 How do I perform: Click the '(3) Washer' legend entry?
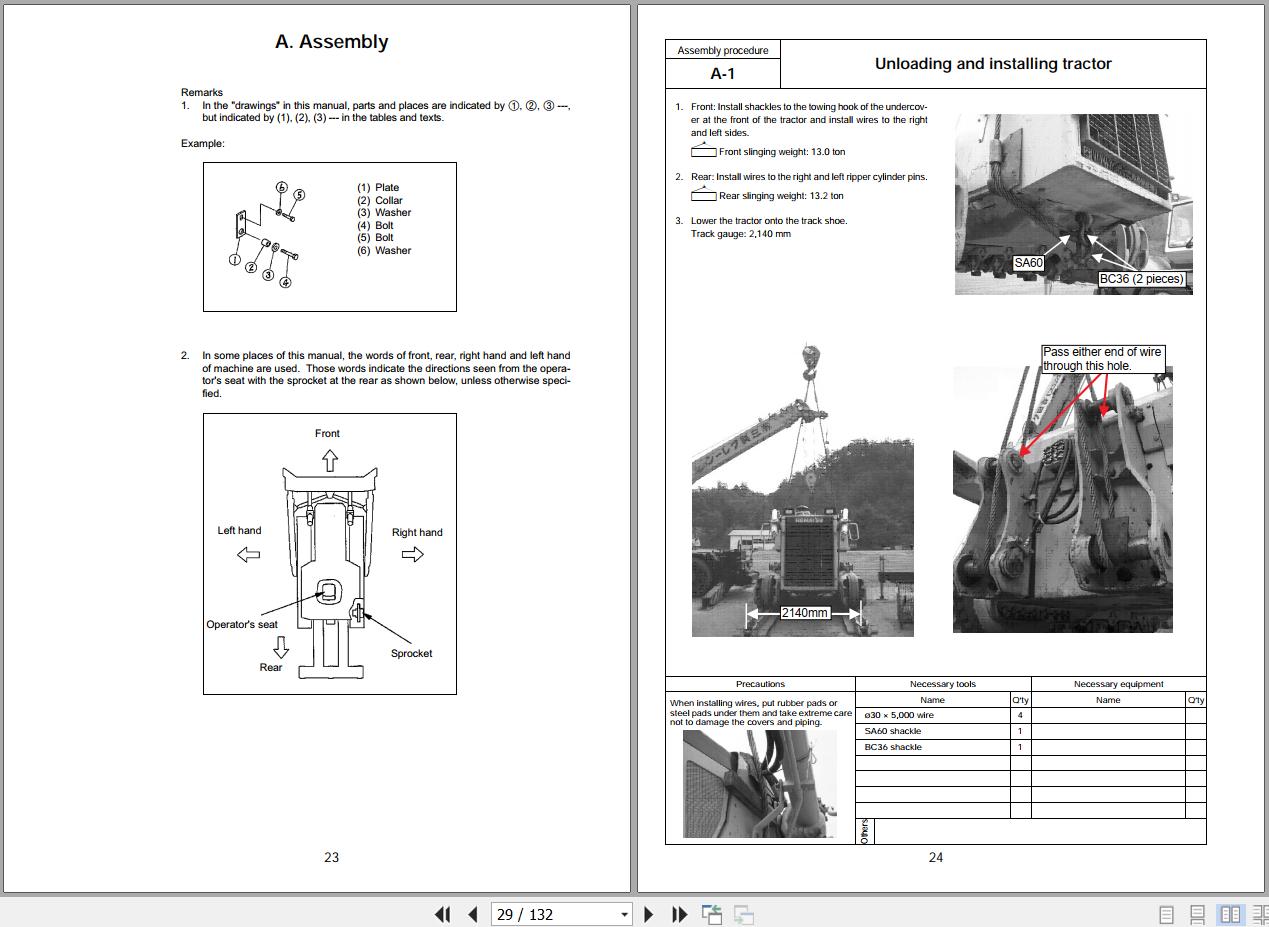tap(384, 212)
